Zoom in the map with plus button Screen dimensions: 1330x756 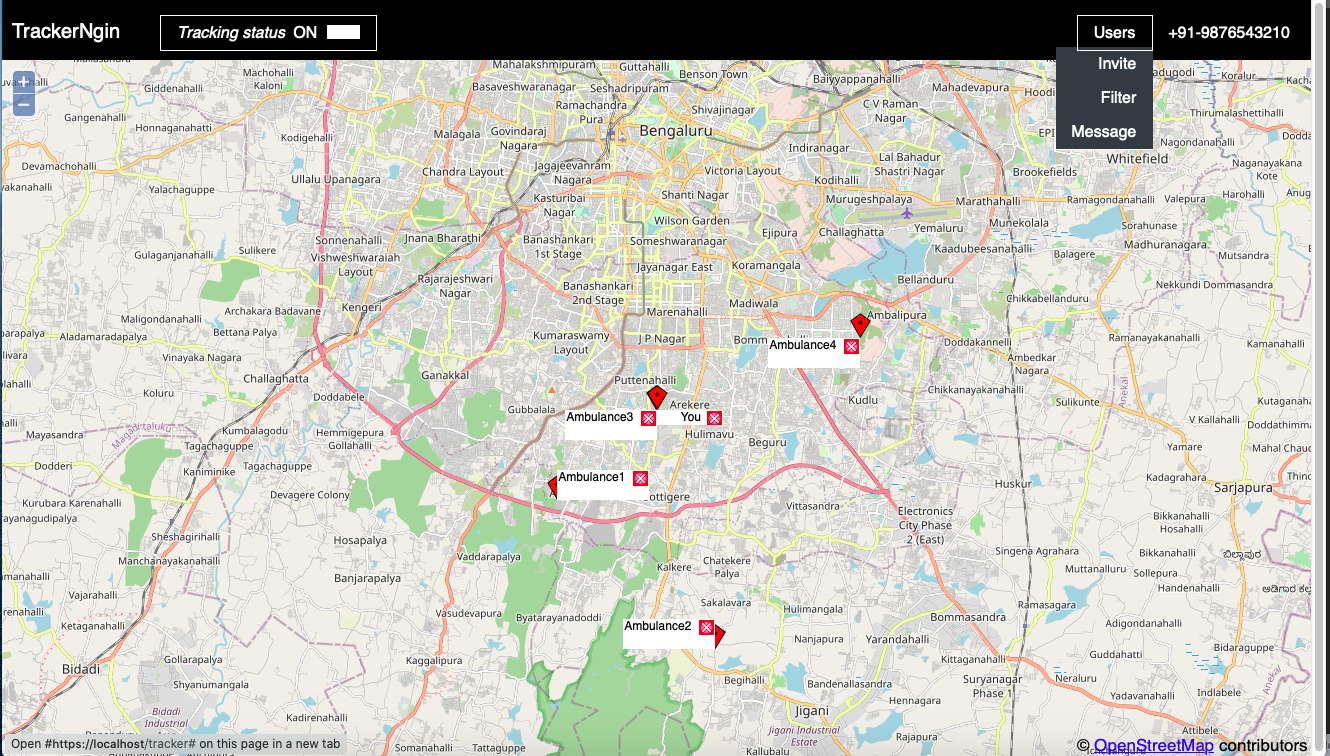(25, 82)
